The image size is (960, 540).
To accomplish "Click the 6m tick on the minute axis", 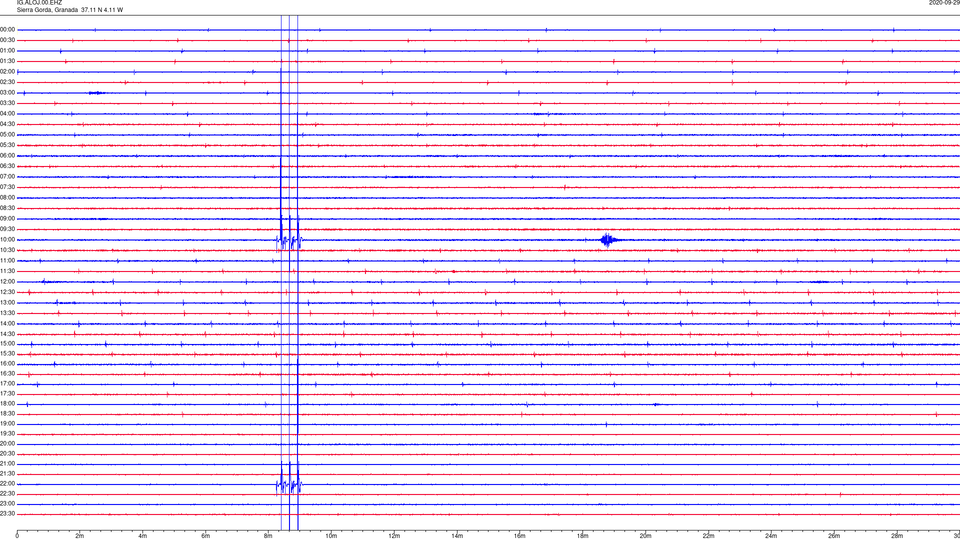I will 206,536.
